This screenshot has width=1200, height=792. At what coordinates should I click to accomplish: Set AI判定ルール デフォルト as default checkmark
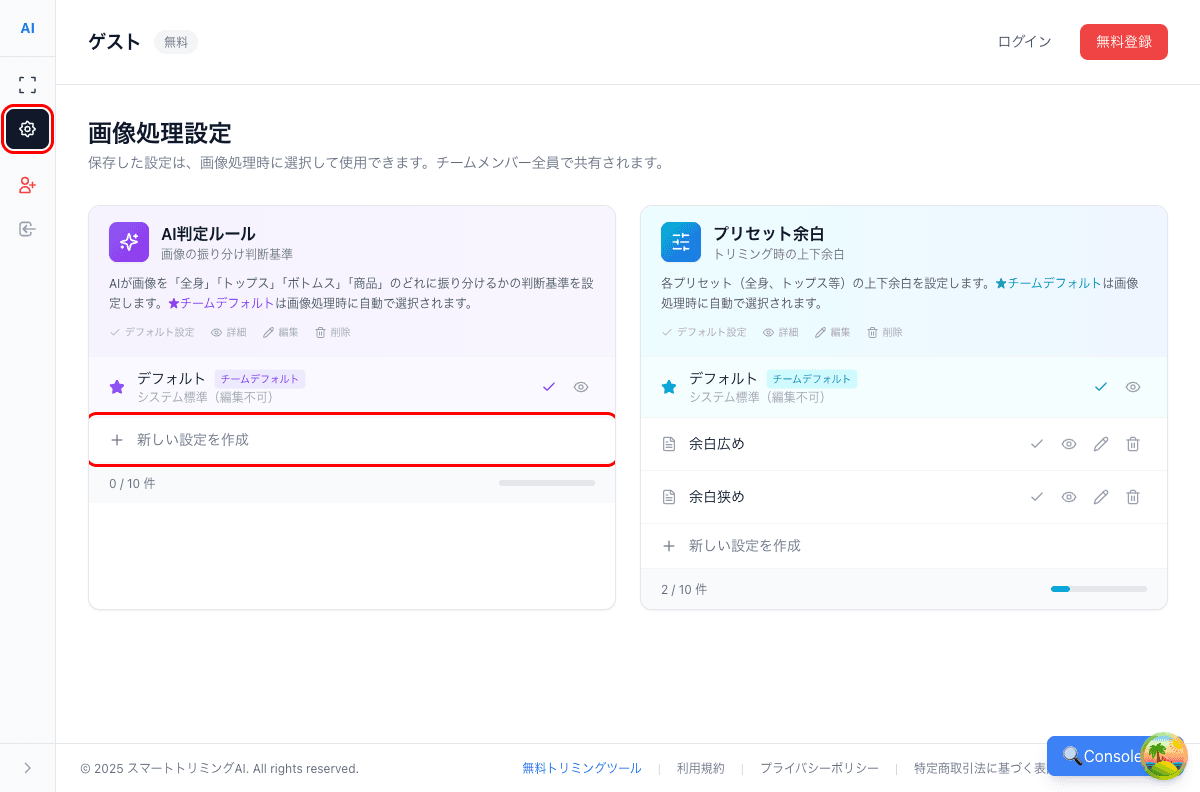[548, 387]
